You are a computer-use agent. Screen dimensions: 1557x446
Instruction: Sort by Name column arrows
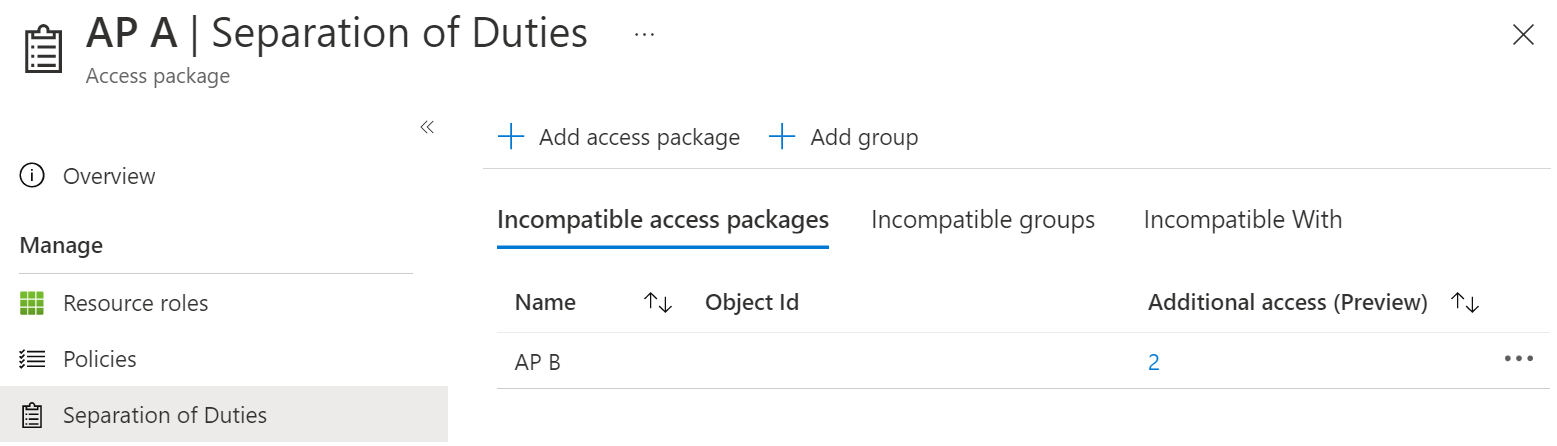click(x=657, y=302)
